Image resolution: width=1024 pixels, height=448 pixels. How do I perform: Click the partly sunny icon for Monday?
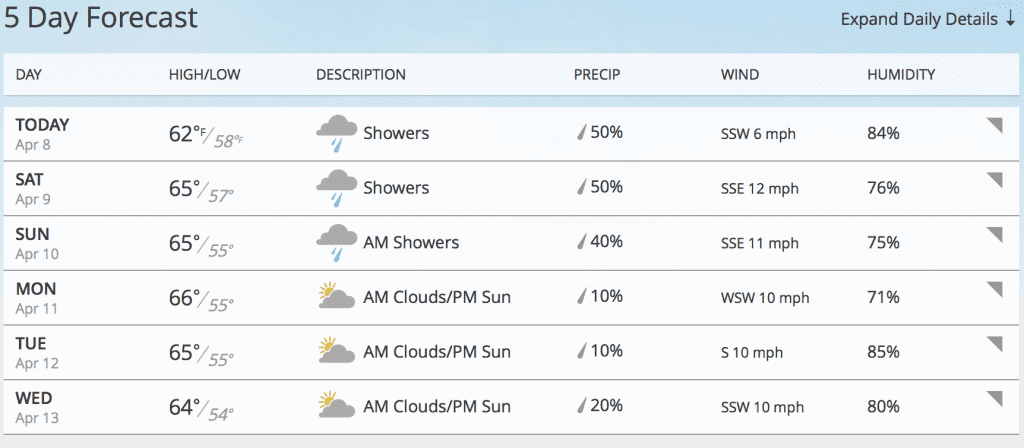(336, 296)
